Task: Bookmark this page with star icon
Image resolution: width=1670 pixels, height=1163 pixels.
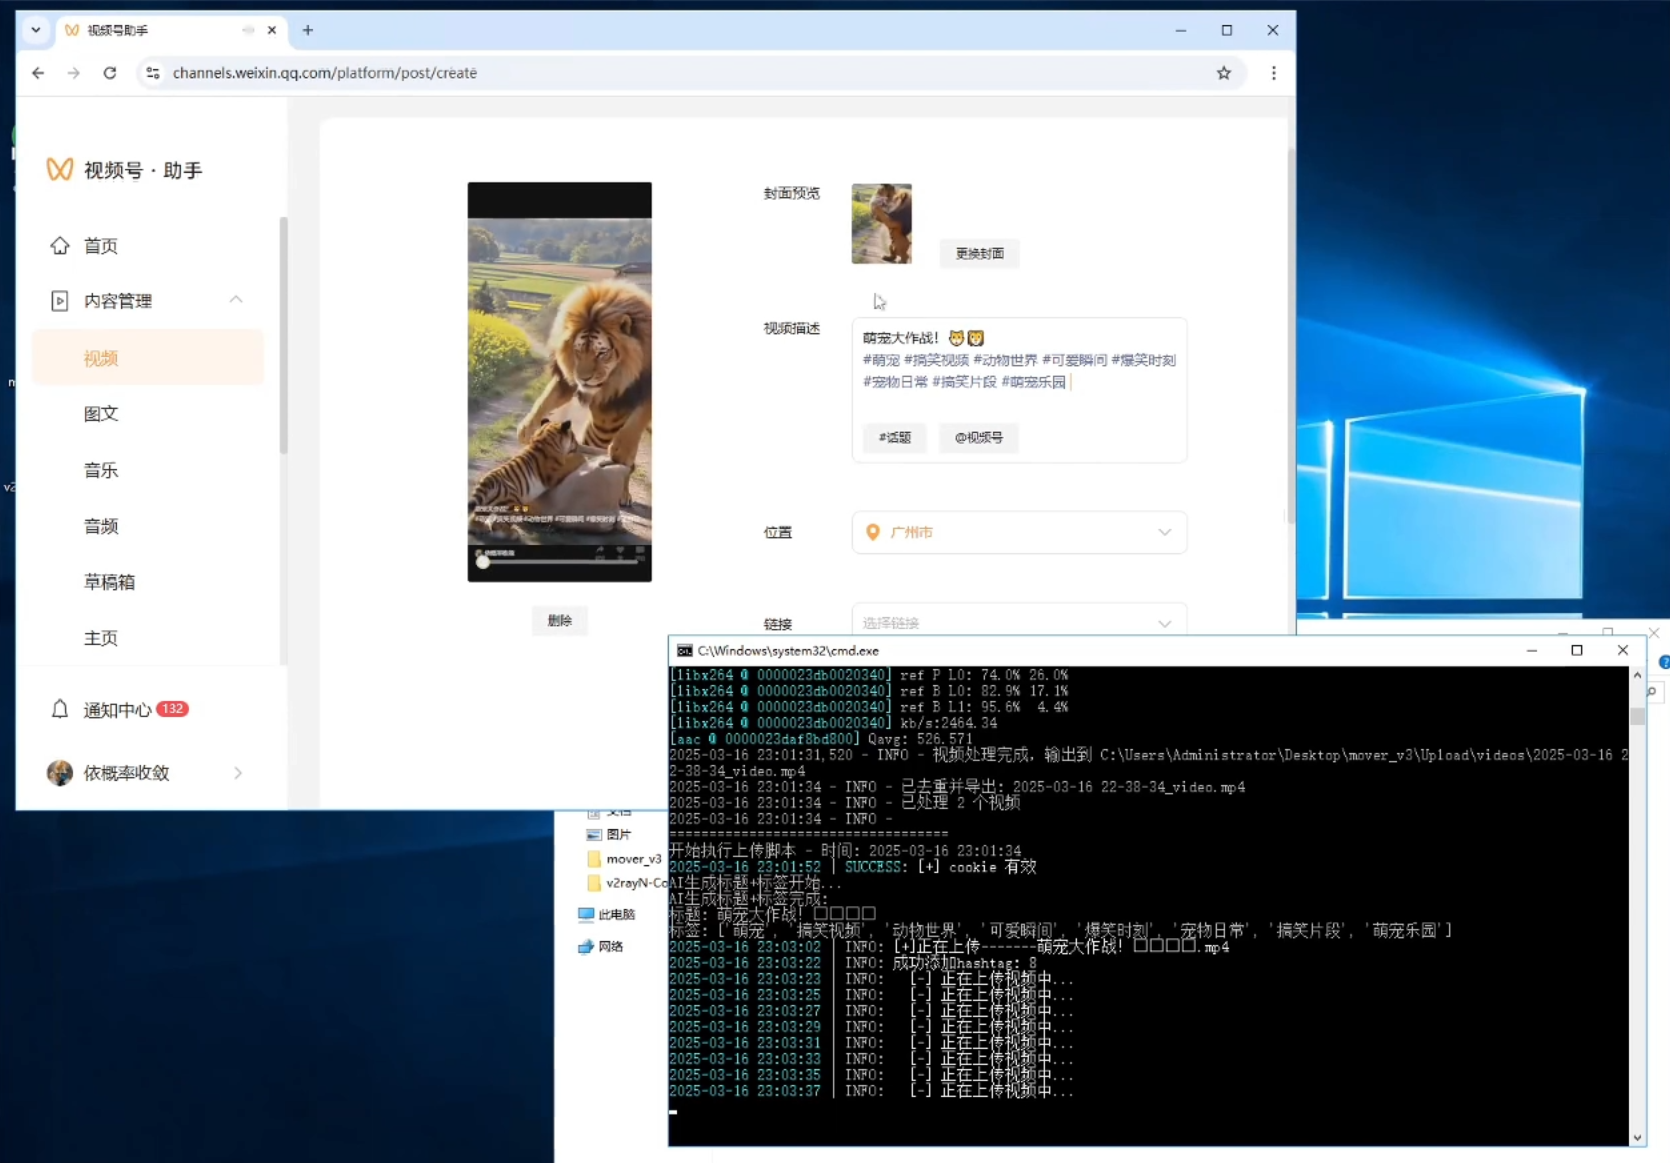Action: coord(1223,73)
